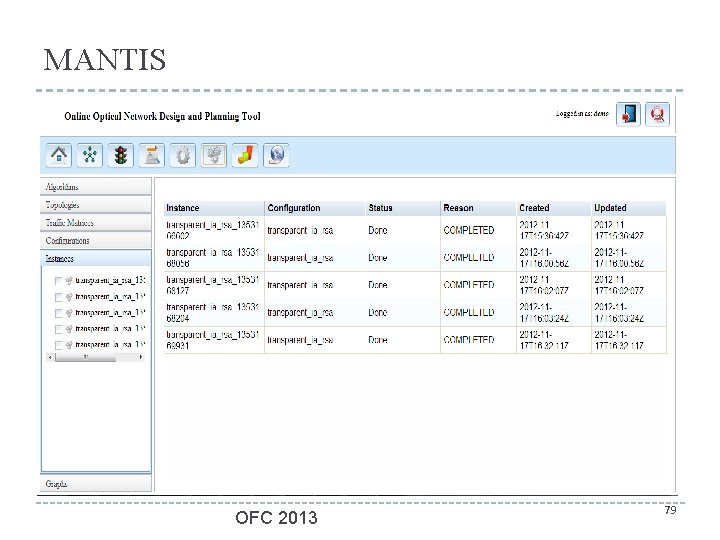Click sidebar scrollbar right arrow
This screenshot has height=540, width=720.
pos(141,357)
